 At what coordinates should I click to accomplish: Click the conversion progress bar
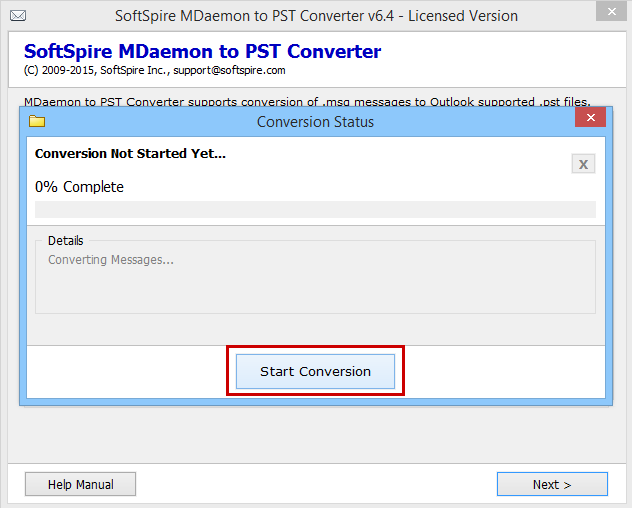click(315, 209)
